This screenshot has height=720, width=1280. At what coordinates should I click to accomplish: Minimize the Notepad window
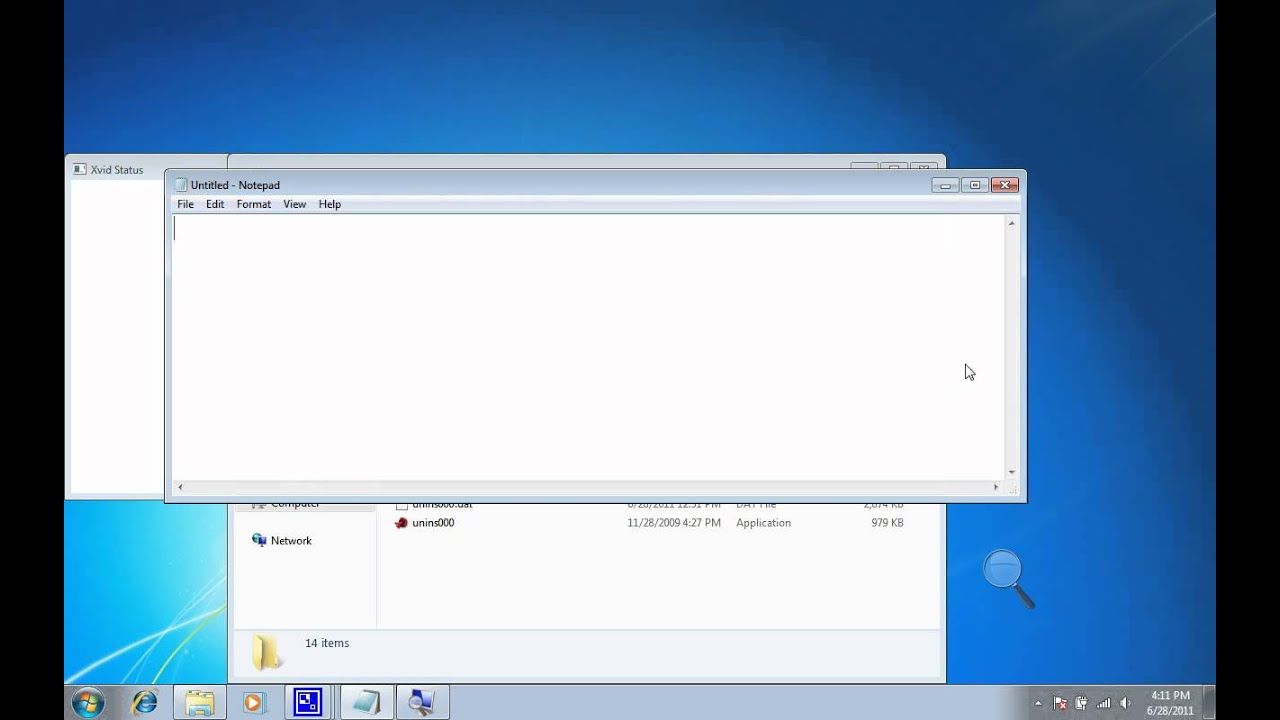946,185
